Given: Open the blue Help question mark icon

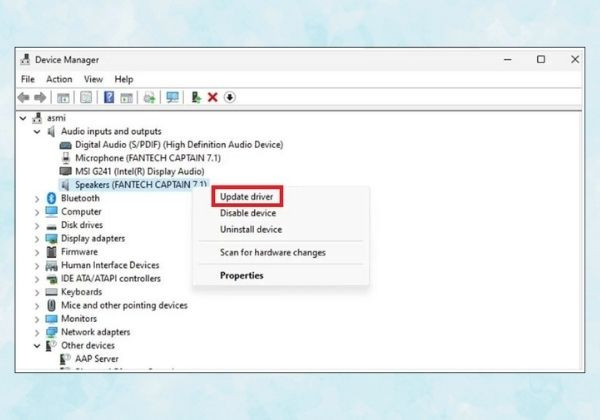Looking at the screenshot, I should click(109, 97).
